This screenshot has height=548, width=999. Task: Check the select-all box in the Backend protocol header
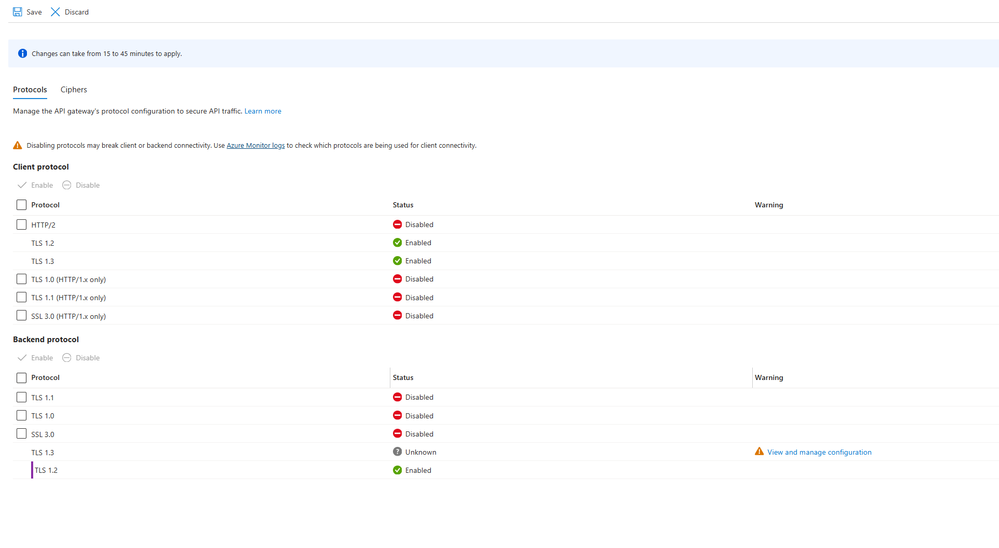(21, 377)
